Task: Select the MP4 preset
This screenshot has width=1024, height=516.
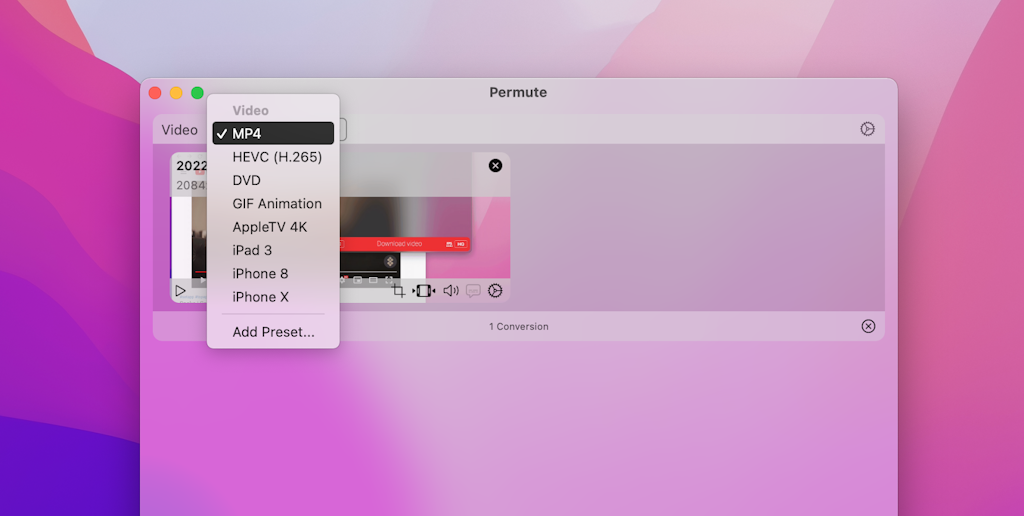Action: (x=273, y=133)
